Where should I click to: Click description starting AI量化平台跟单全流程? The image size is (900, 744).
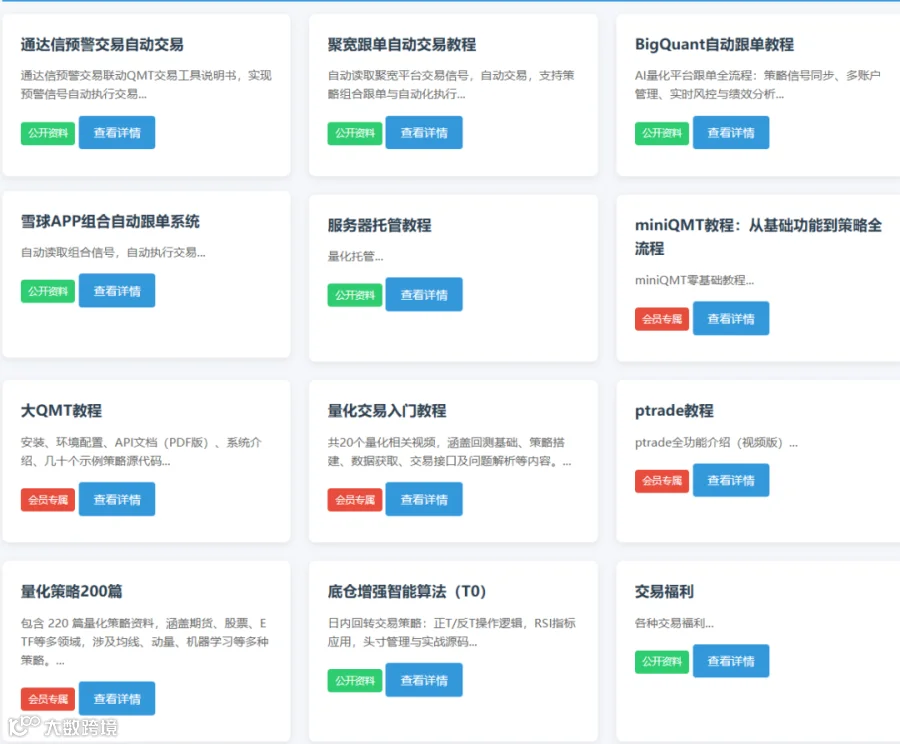[x=758, y=85]
